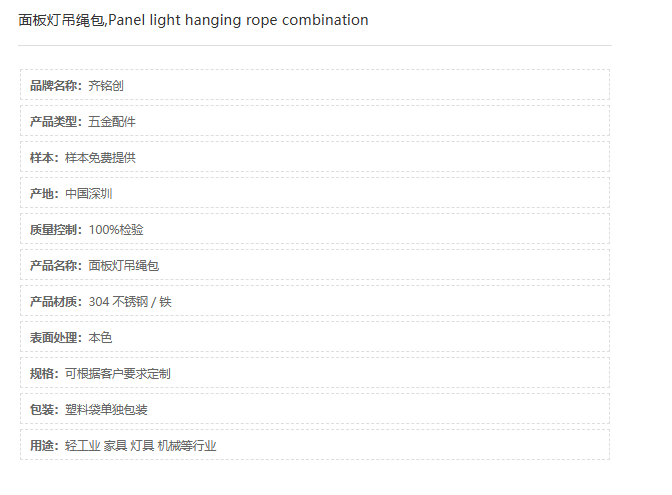Select the 100%检验 value text

pos(116,230)
